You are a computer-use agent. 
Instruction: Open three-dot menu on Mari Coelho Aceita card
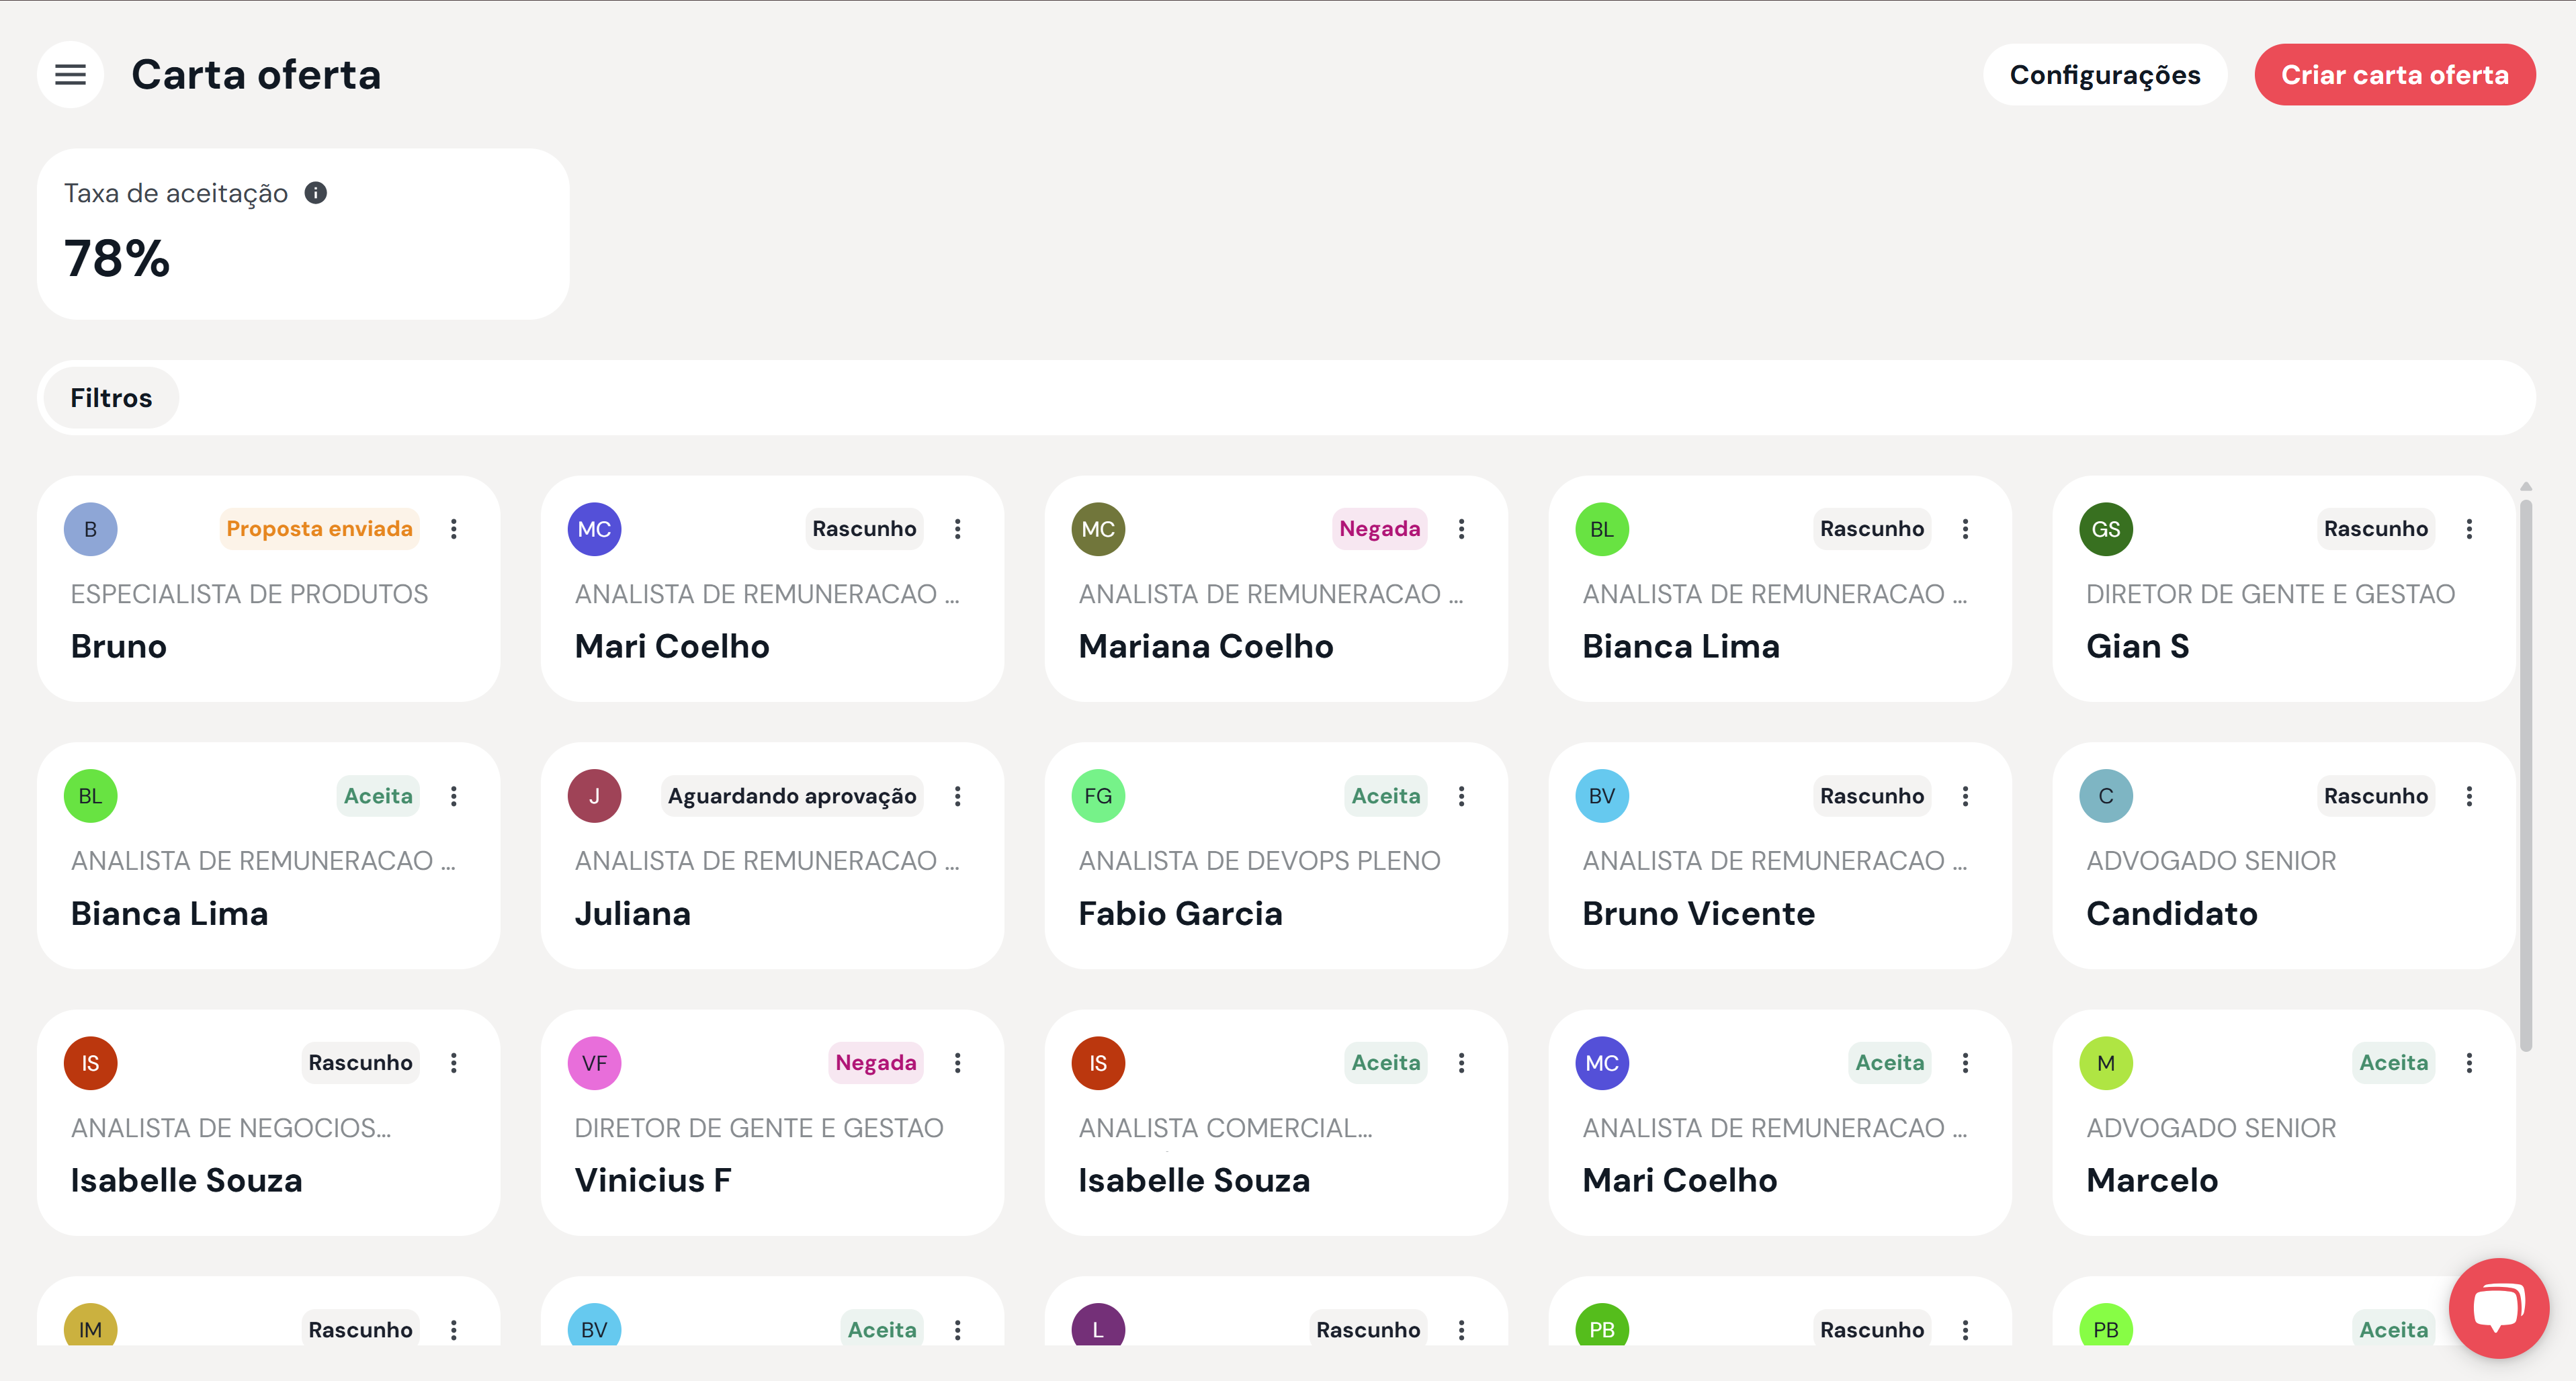pos(1966,1063)
